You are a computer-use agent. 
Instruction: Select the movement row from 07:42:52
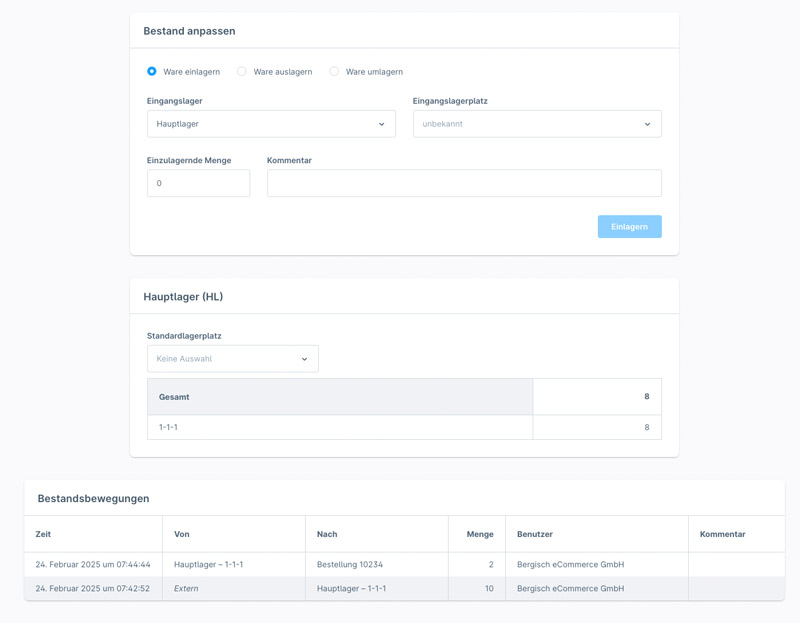click(92, 589)
